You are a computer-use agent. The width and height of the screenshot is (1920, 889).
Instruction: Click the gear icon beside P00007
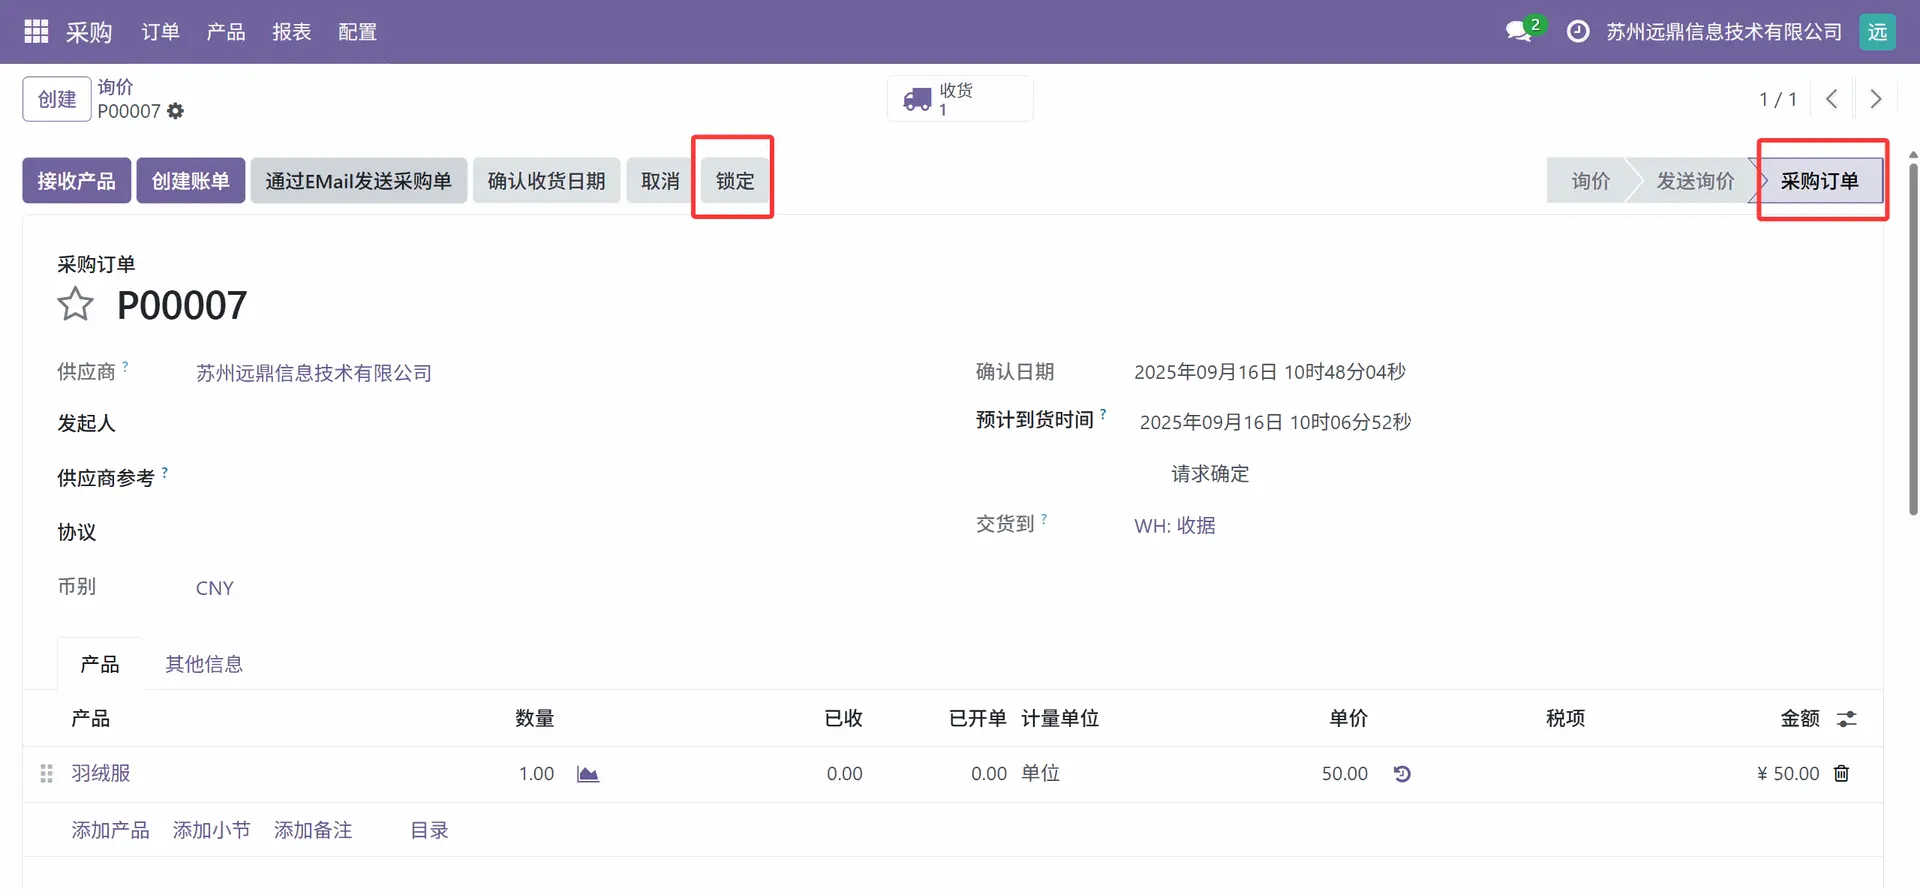tap(176, 111)
